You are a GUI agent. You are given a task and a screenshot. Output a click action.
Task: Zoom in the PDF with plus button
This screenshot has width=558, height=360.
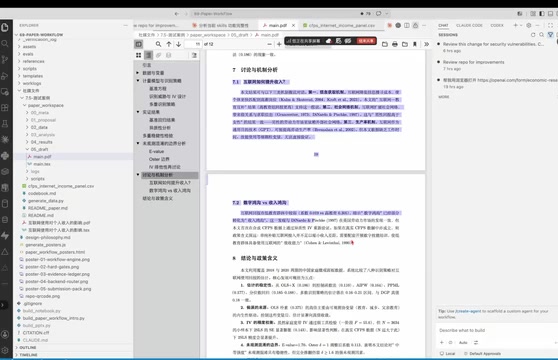pos(279,44)
